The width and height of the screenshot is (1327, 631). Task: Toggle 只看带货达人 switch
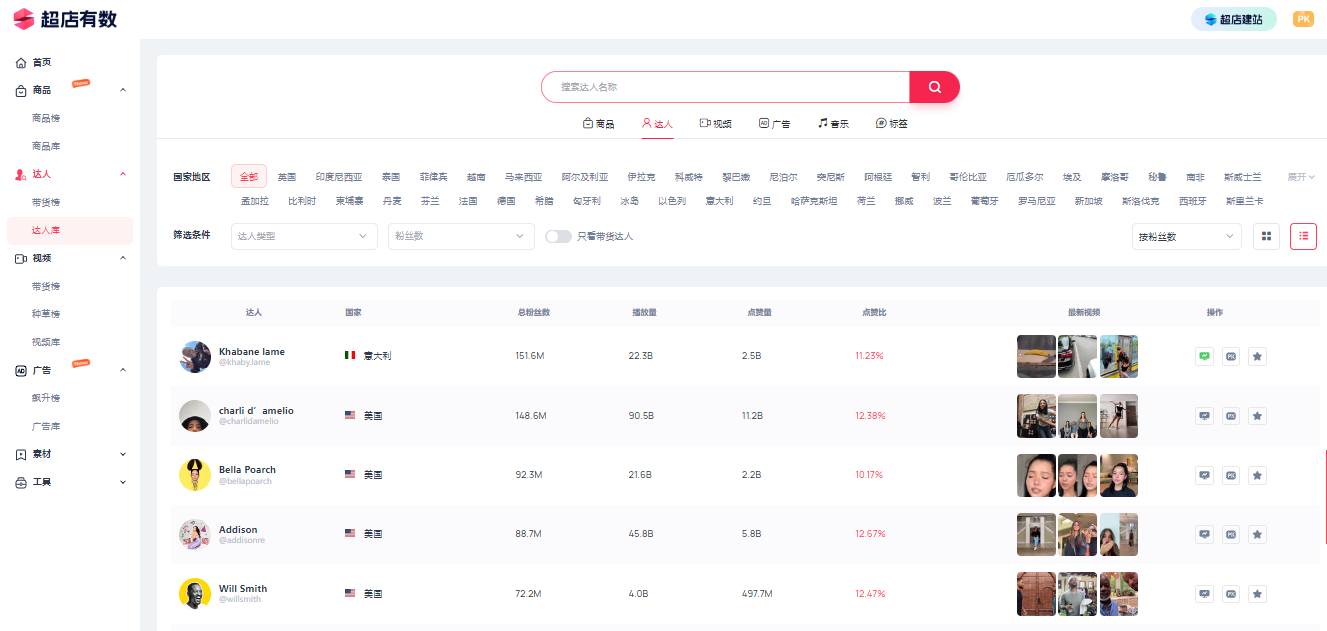[x=558, y=237]
